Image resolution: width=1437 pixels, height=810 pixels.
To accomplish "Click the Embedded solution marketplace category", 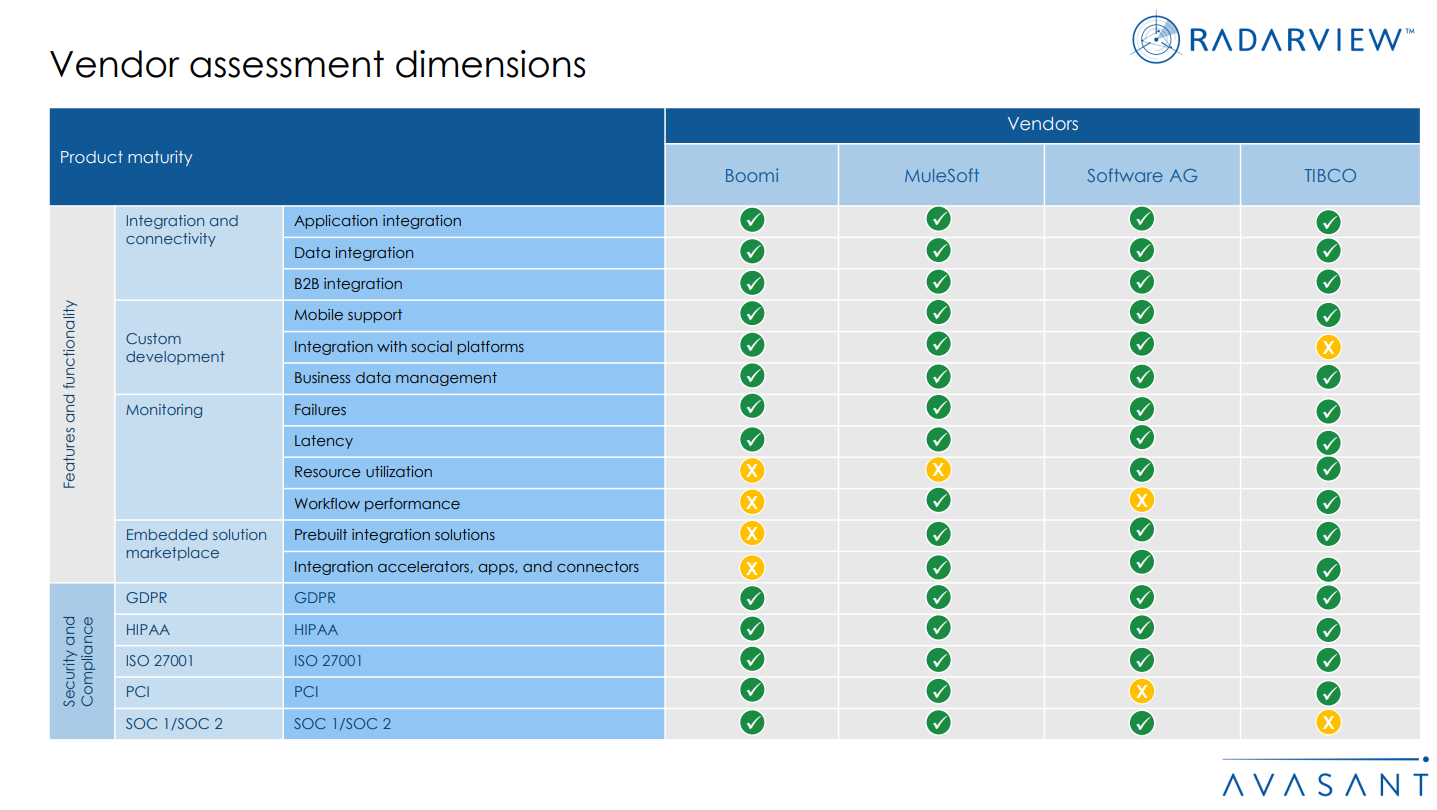I will pyautogui.click(x=196, y=544).
